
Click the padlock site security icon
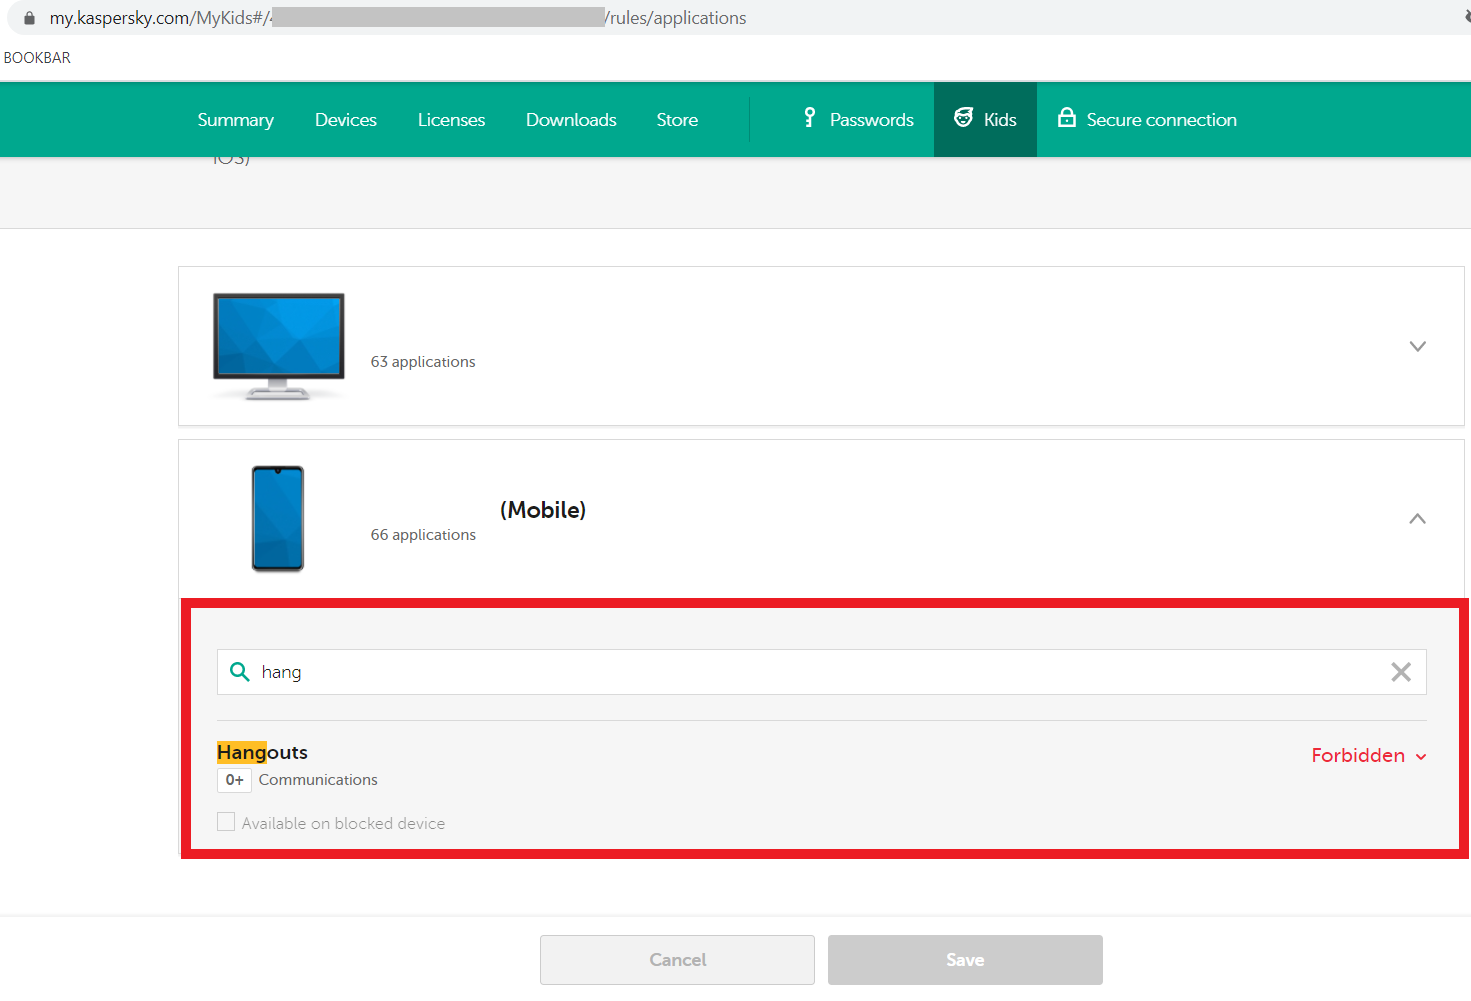click(x=29, y=18)
